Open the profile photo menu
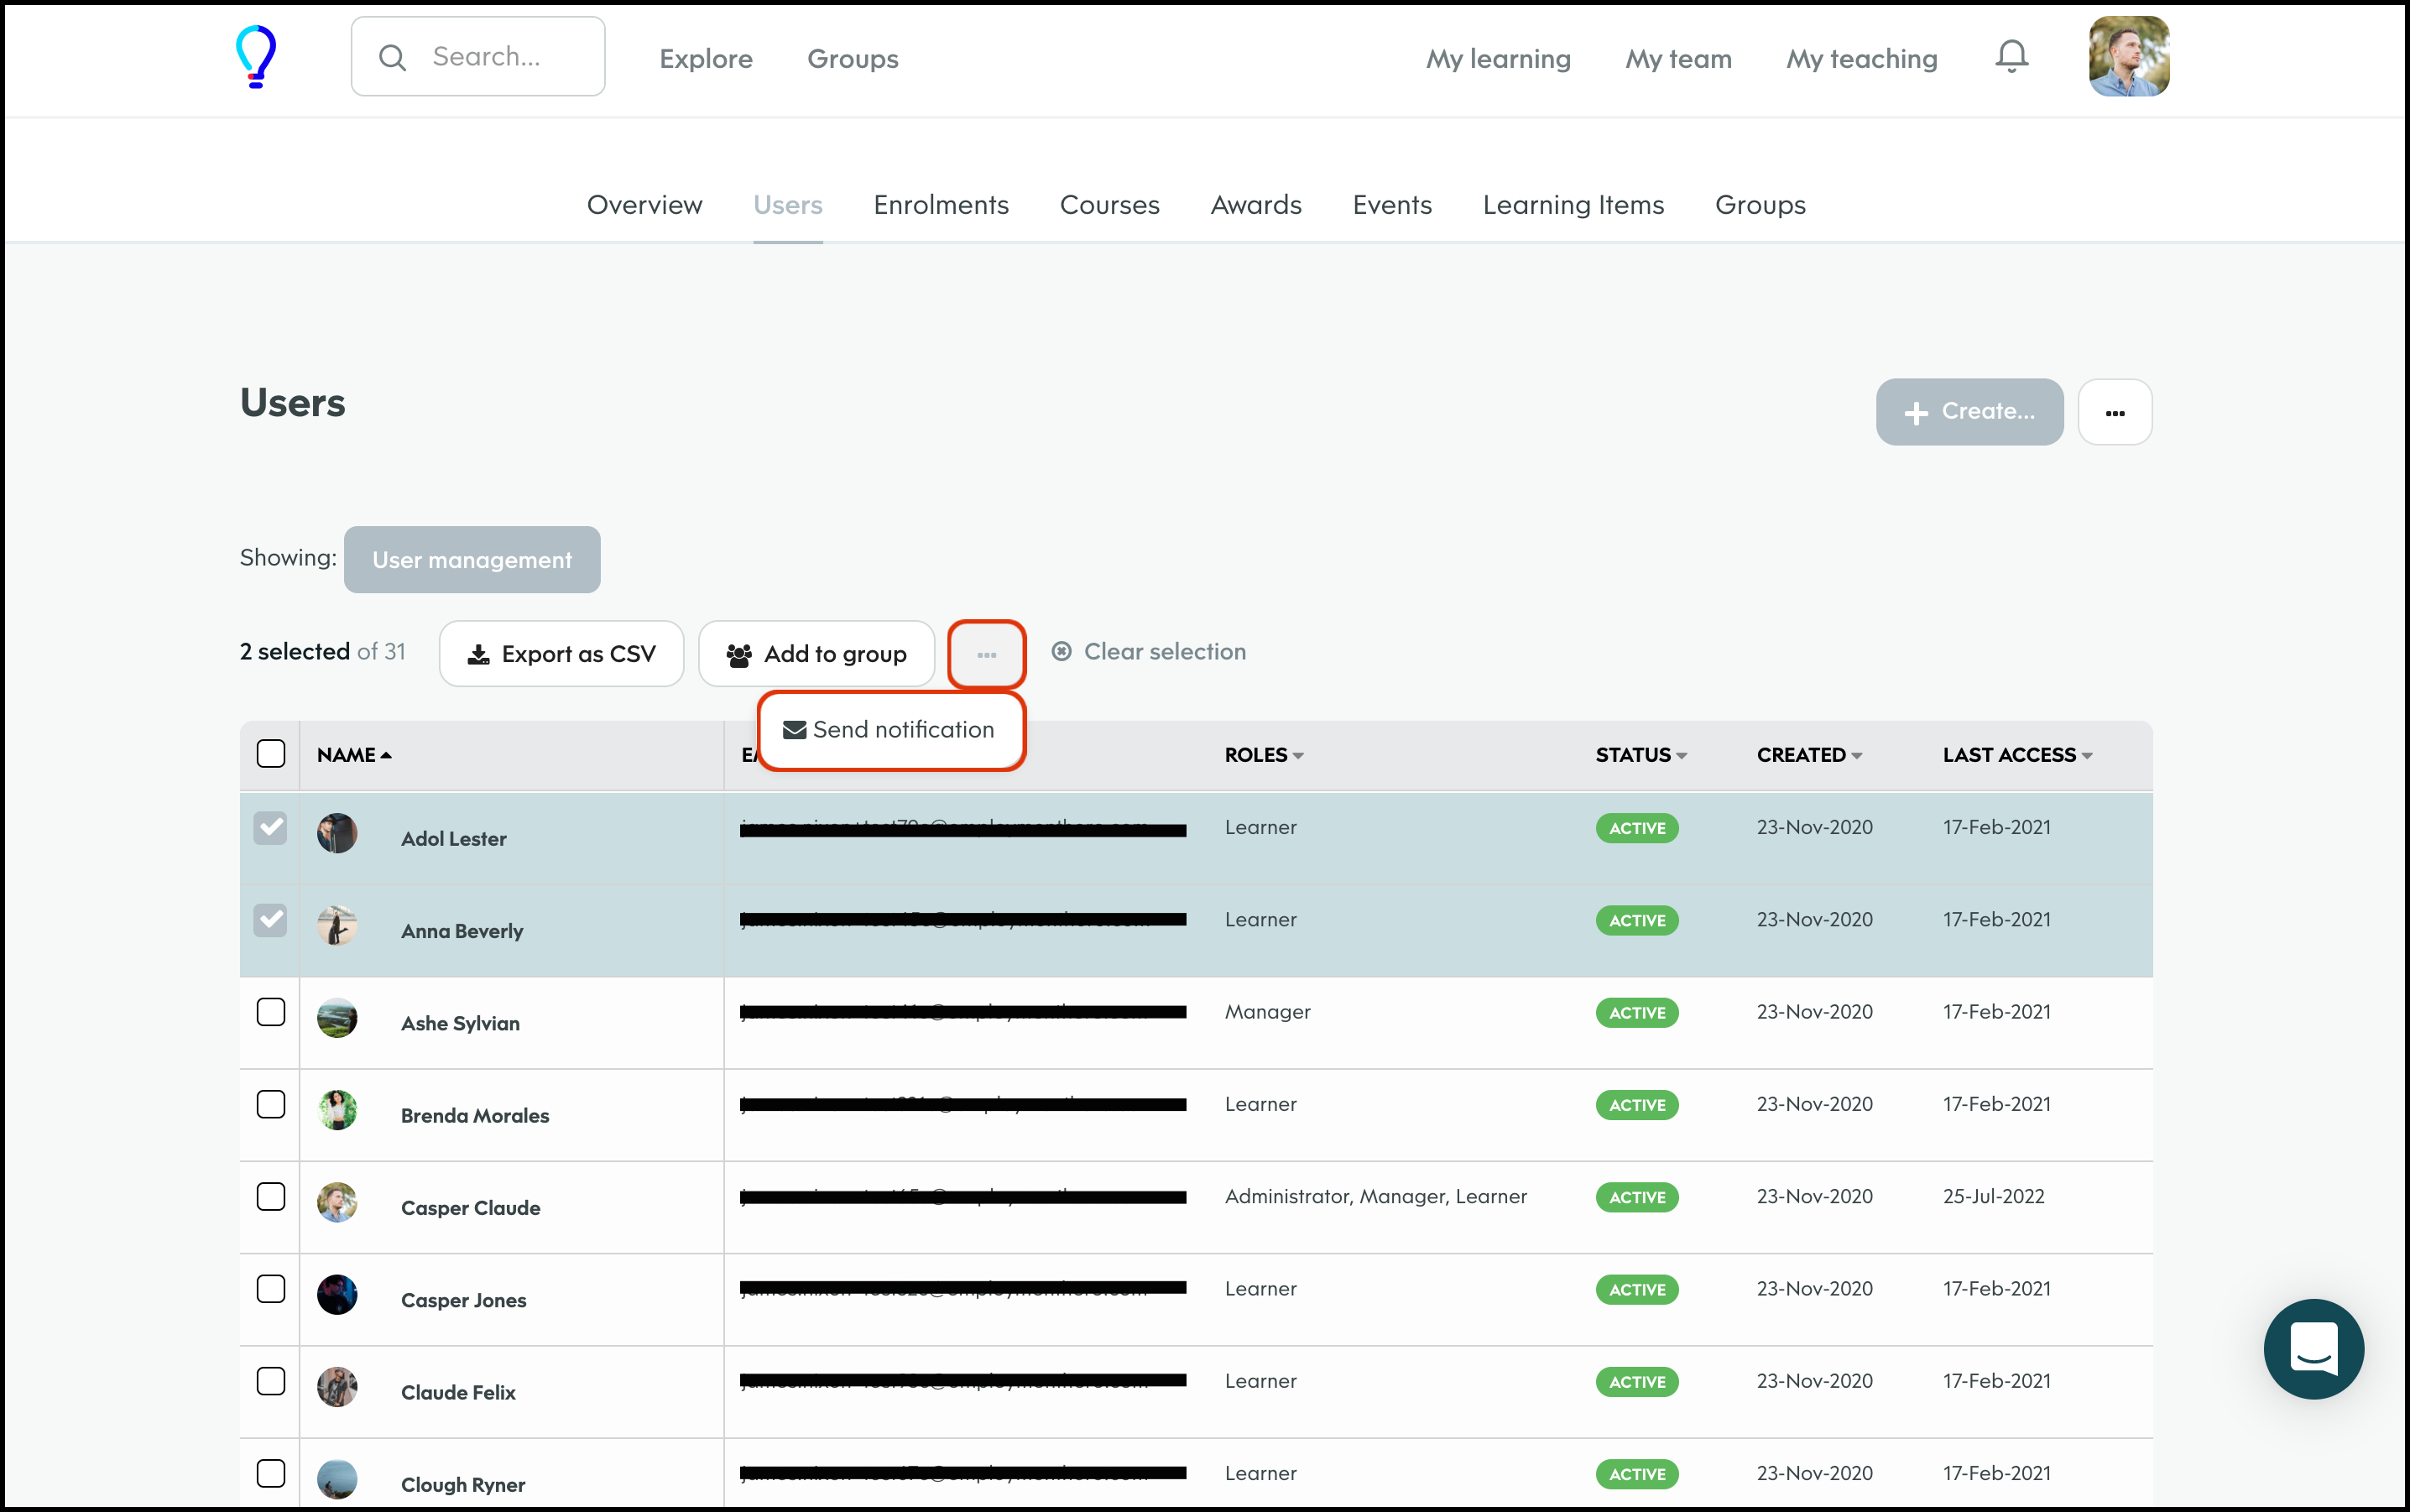Screen dimensions: 2410x1512 point(2128,57)
